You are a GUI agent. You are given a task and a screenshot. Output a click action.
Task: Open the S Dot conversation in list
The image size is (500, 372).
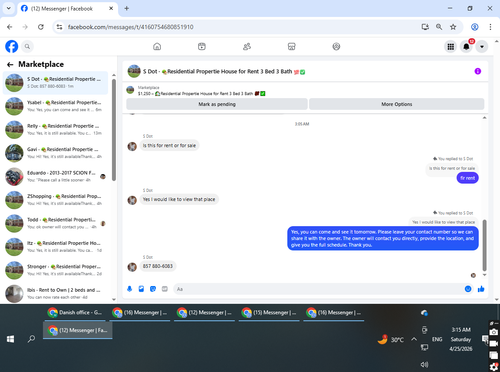pos(55,83)
